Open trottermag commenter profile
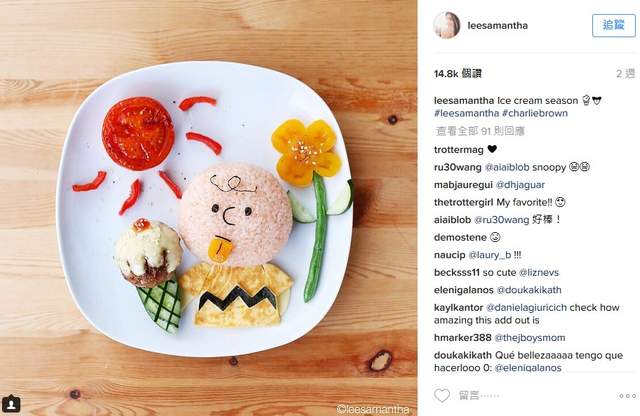Image resolution: width=640 pixels, height=416 pixels. click(459, 150)
